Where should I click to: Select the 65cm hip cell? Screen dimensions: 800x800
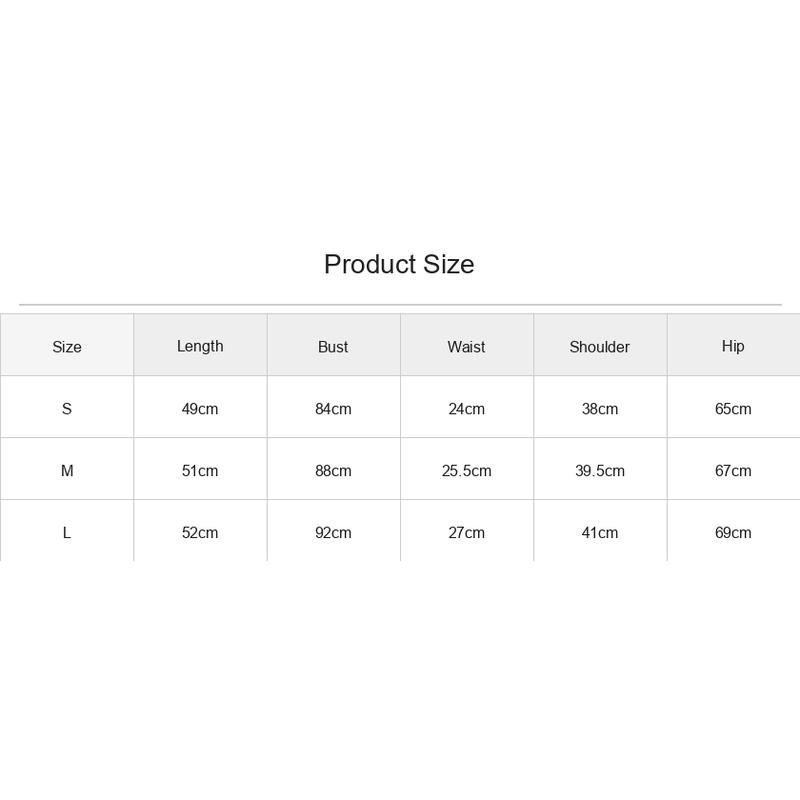point(733,409)
